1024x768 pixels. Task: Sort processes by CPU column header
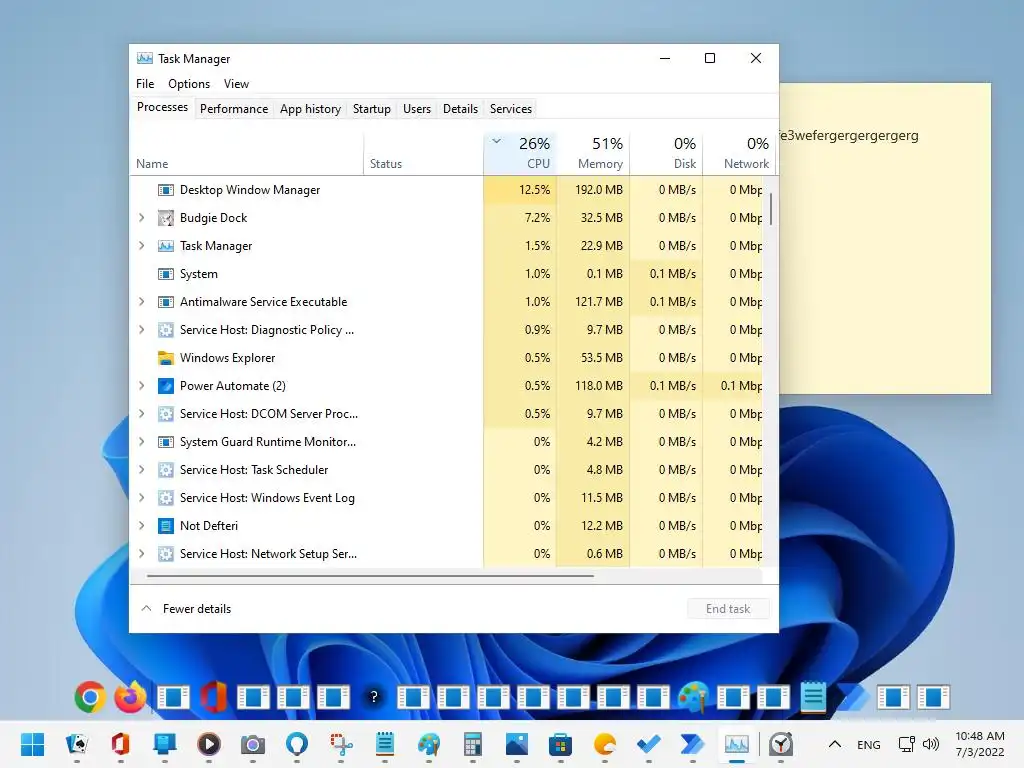point(520,154)
